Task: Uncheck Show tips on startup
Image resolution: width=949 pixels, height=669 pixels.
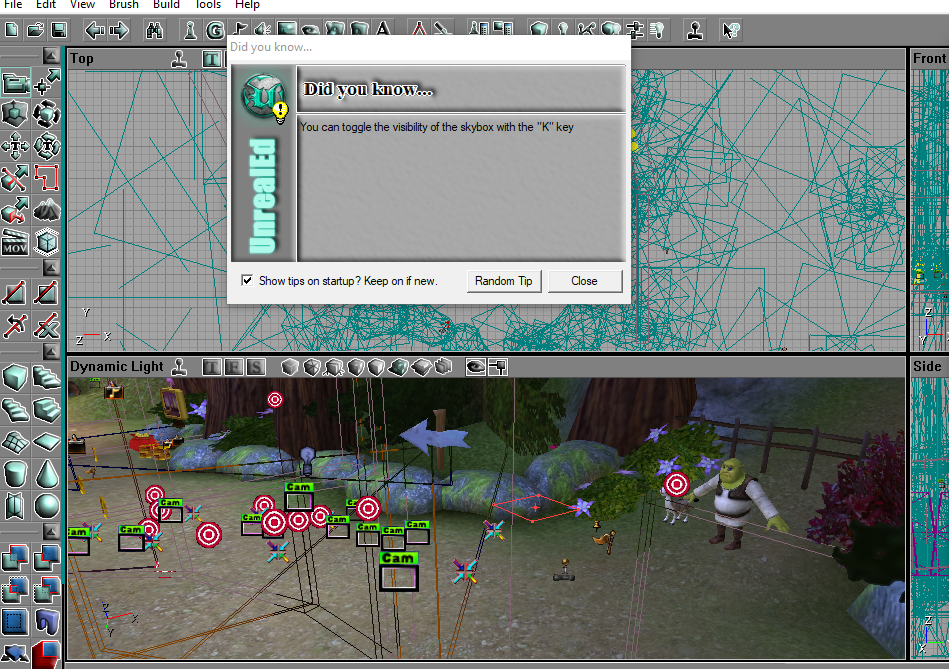Action: [247, 280]
